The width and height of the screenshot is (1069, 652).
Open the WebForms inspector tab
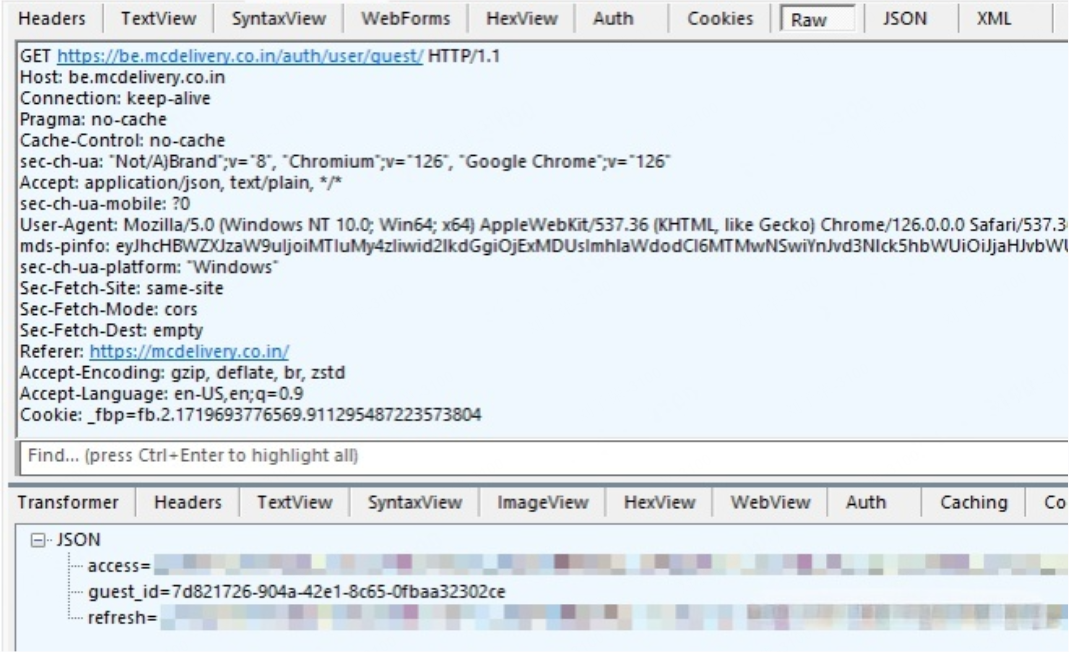pos(404,19)
